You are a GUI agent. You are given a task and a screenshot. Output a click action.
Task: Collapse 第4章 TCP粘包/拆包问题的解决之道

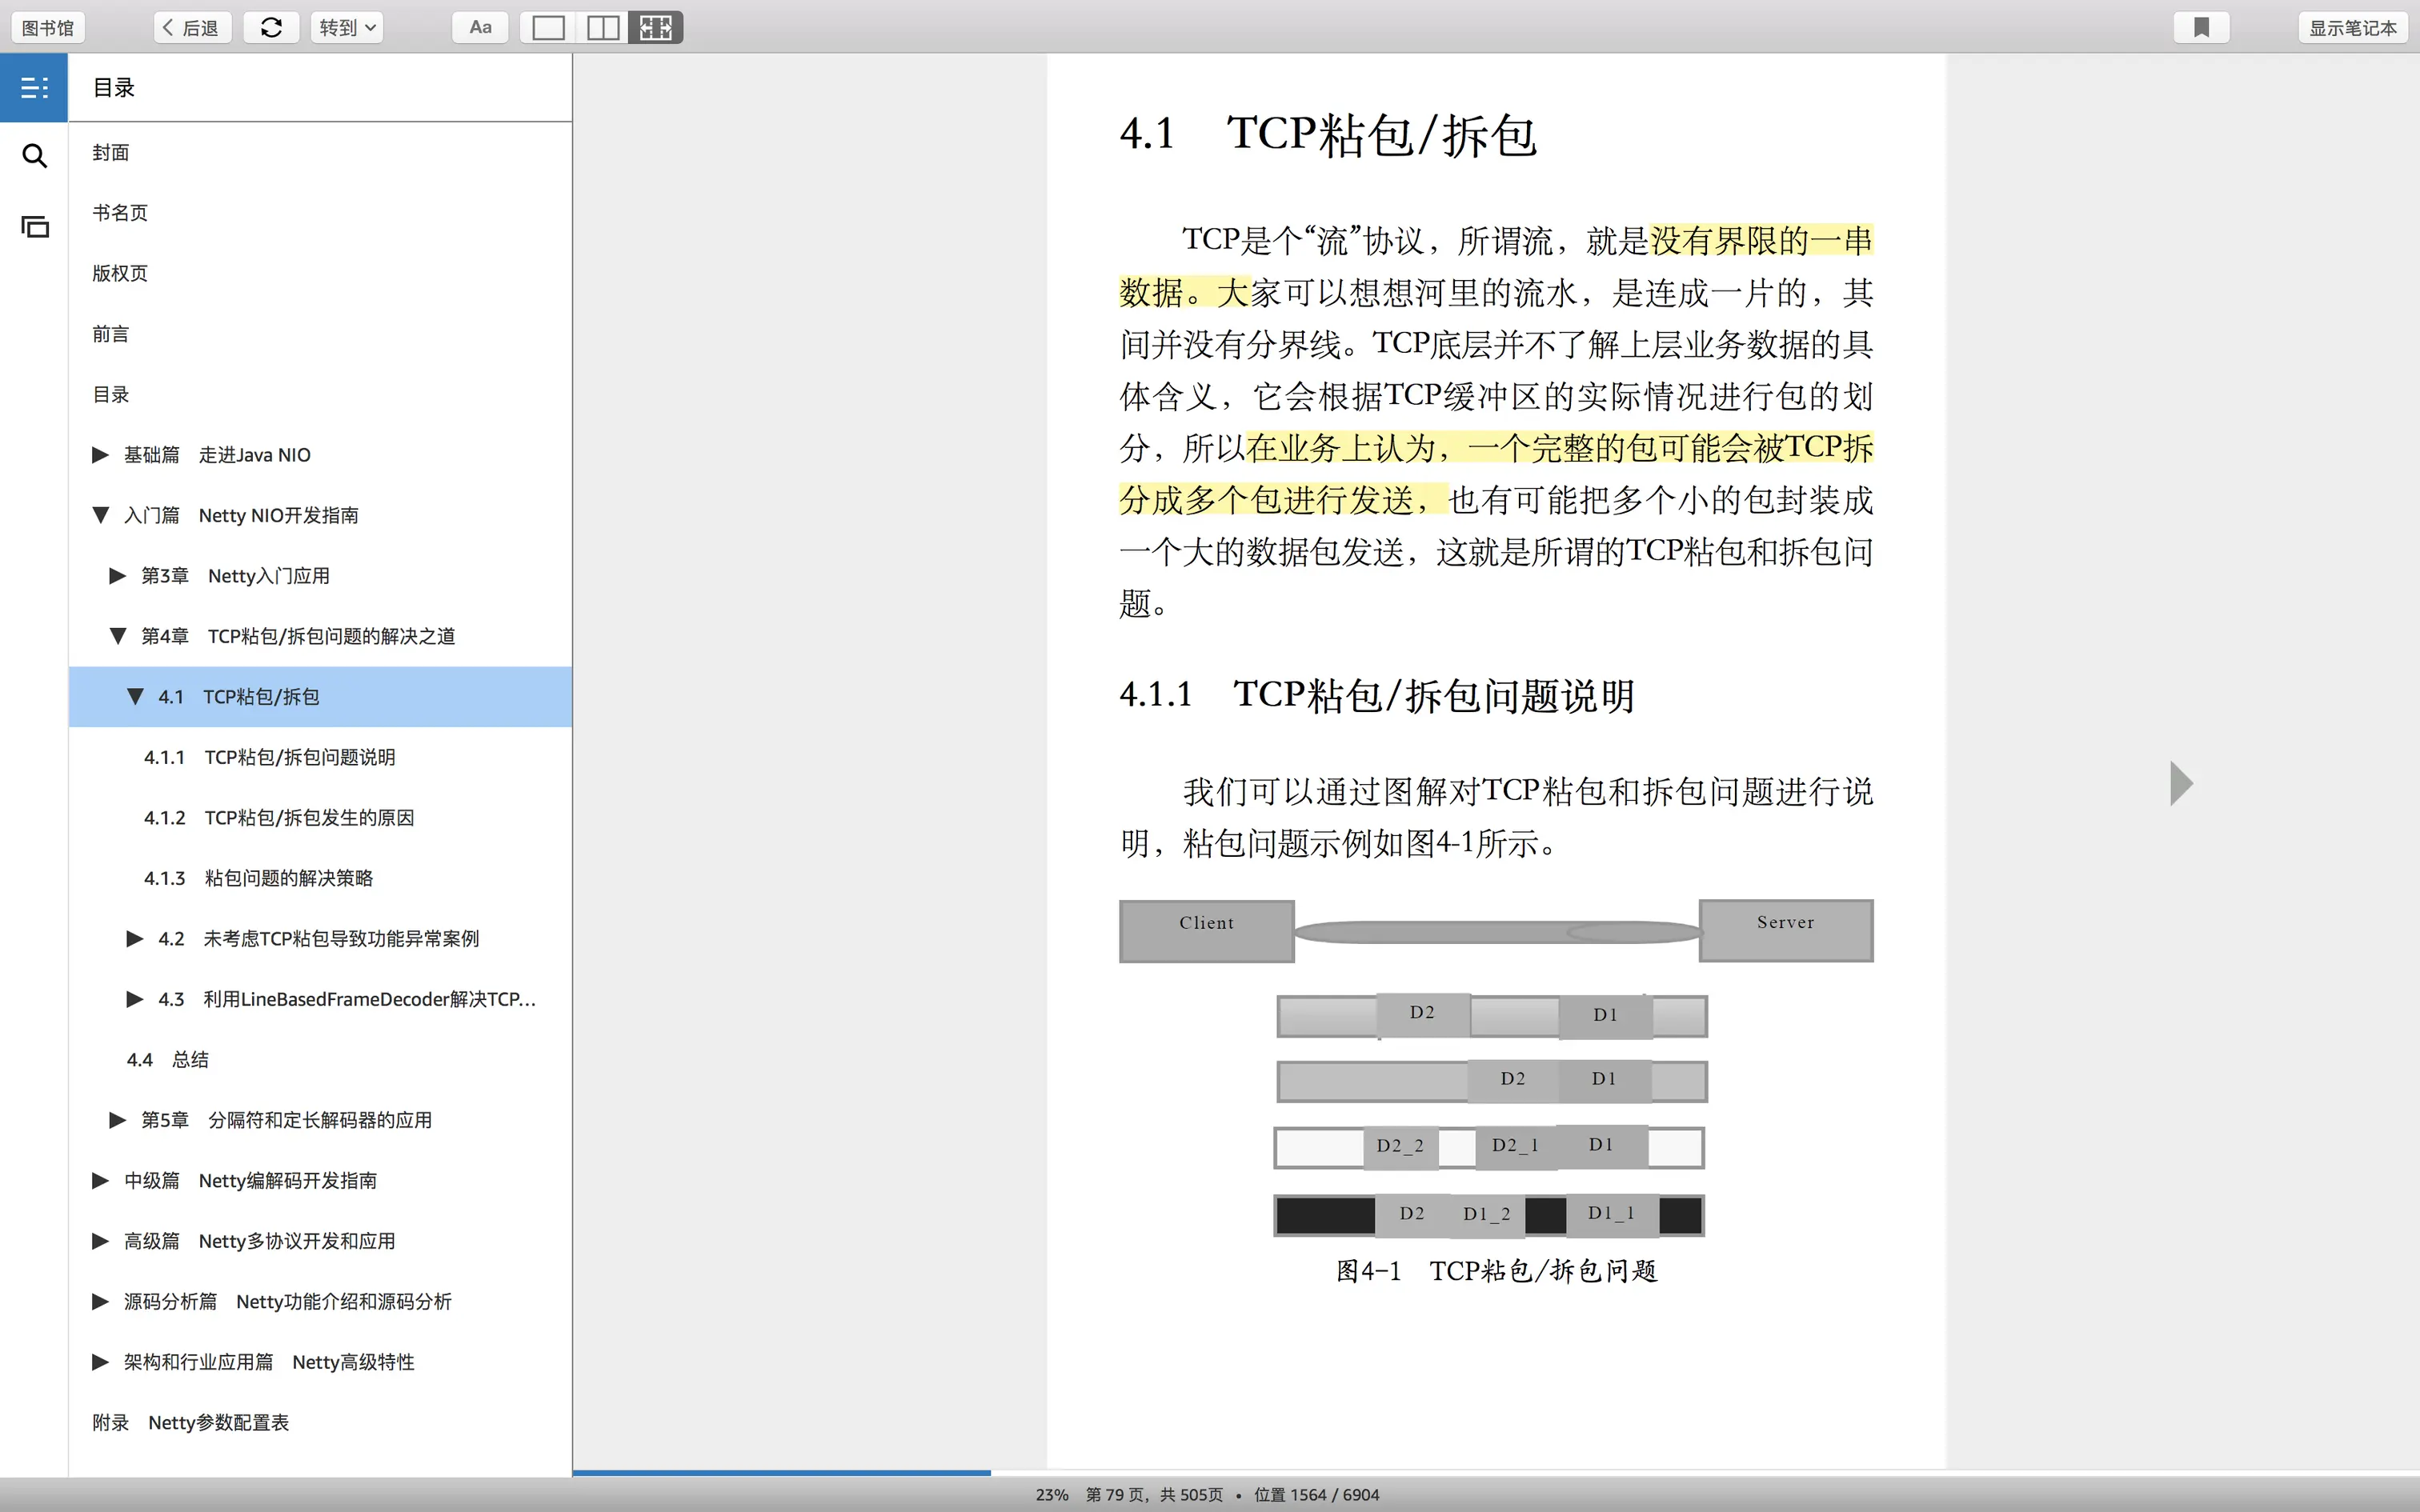(x=117, y=636)
